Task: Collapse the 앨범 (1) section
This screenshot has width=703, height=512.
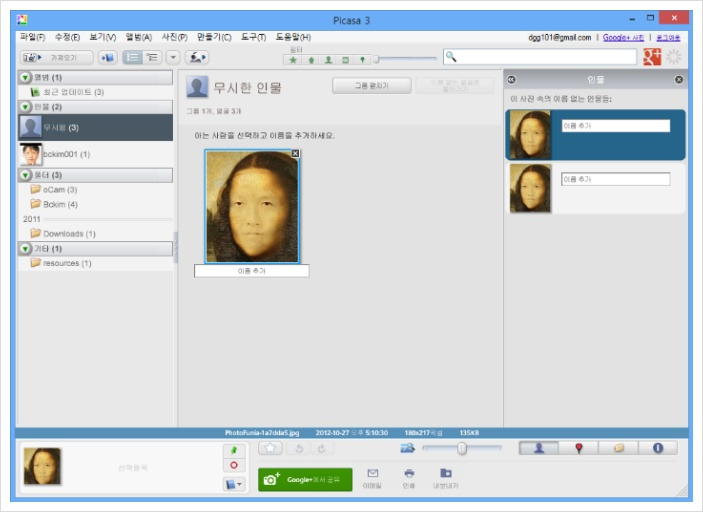Action: pos(26,78)
